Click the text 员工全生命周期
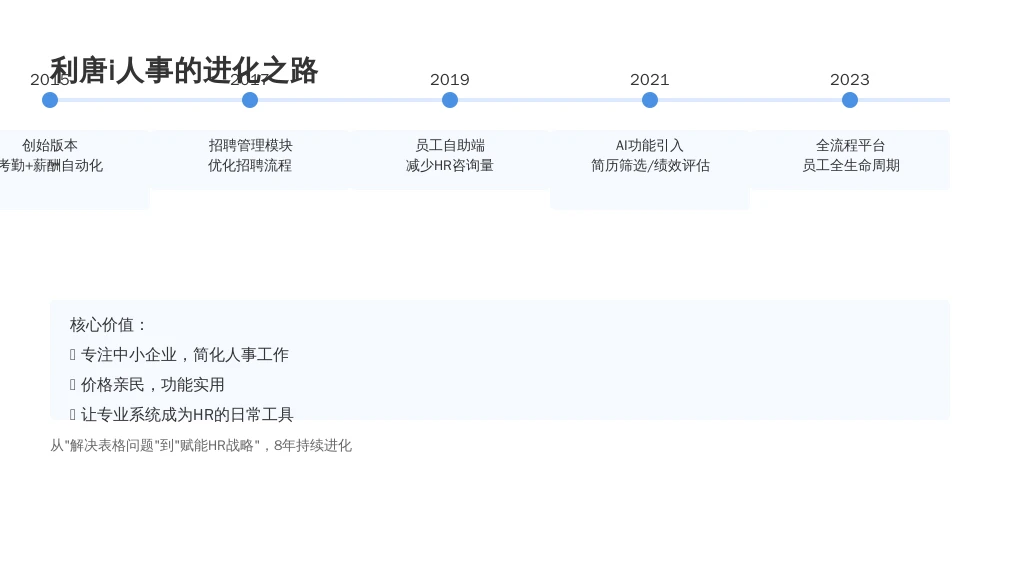The width and height of the screenshot is (1024, 576). click(851, 166)
